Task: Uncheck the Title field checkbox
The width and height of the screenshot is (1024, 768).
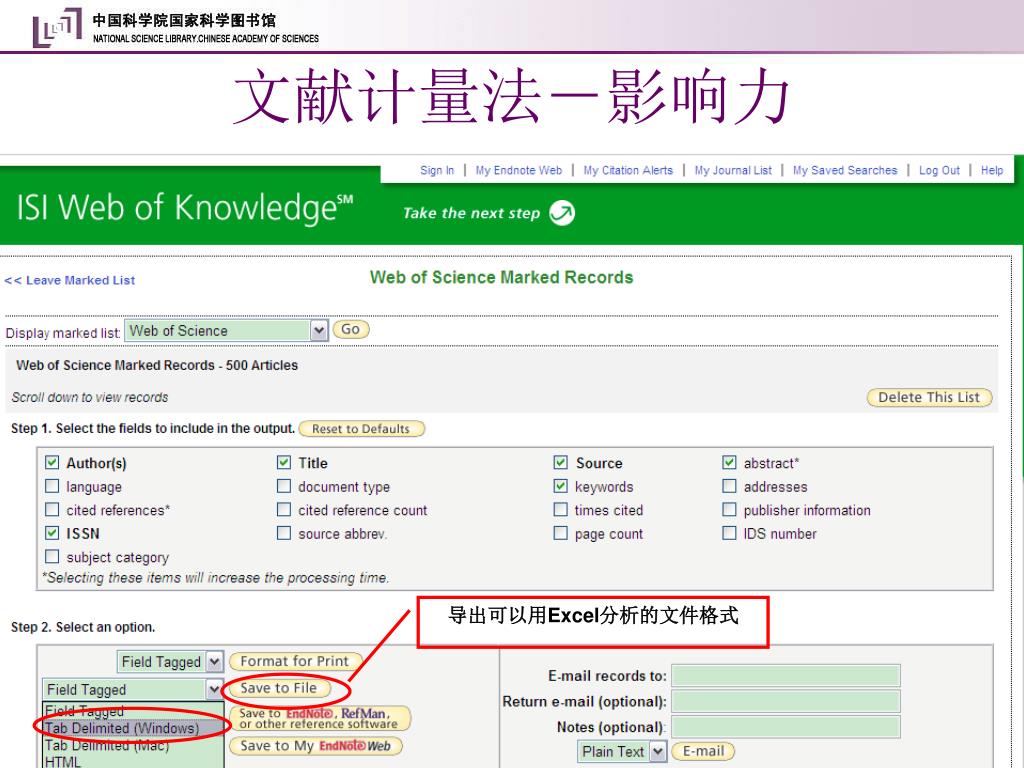Action: pos(283,463)
